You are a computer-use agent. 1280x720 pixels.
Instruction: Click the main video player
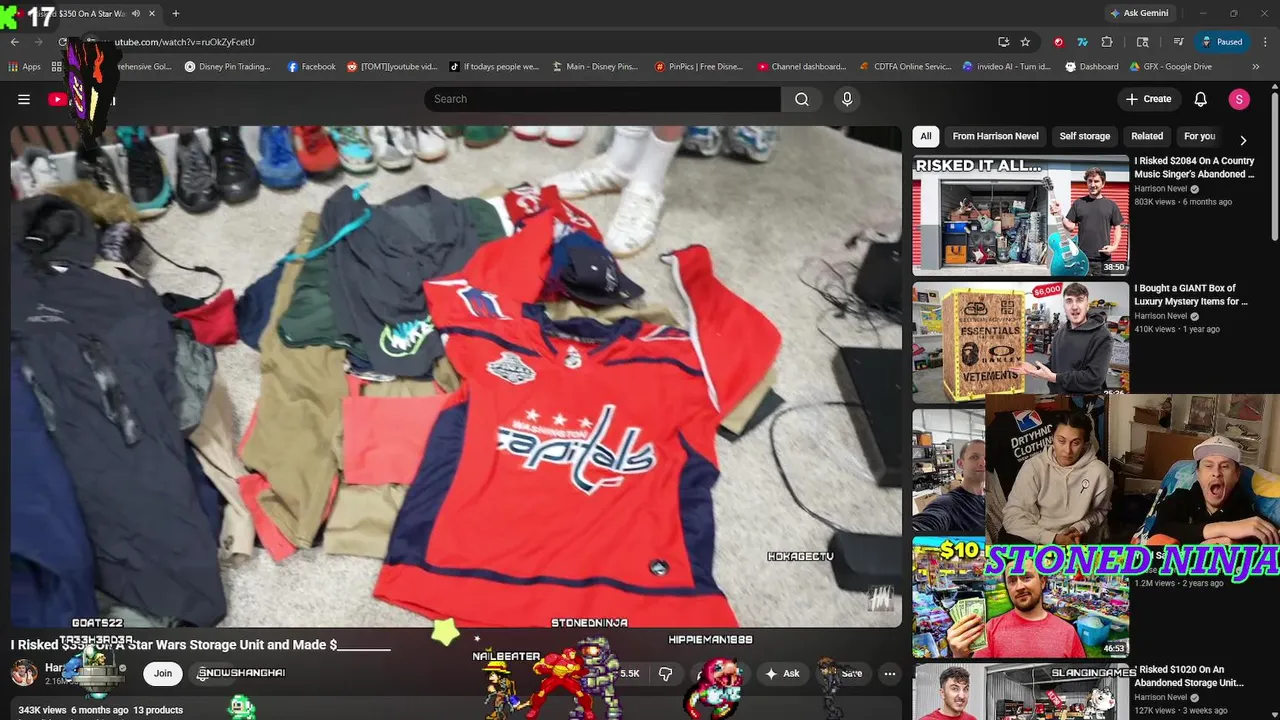(x=456, y=375)
